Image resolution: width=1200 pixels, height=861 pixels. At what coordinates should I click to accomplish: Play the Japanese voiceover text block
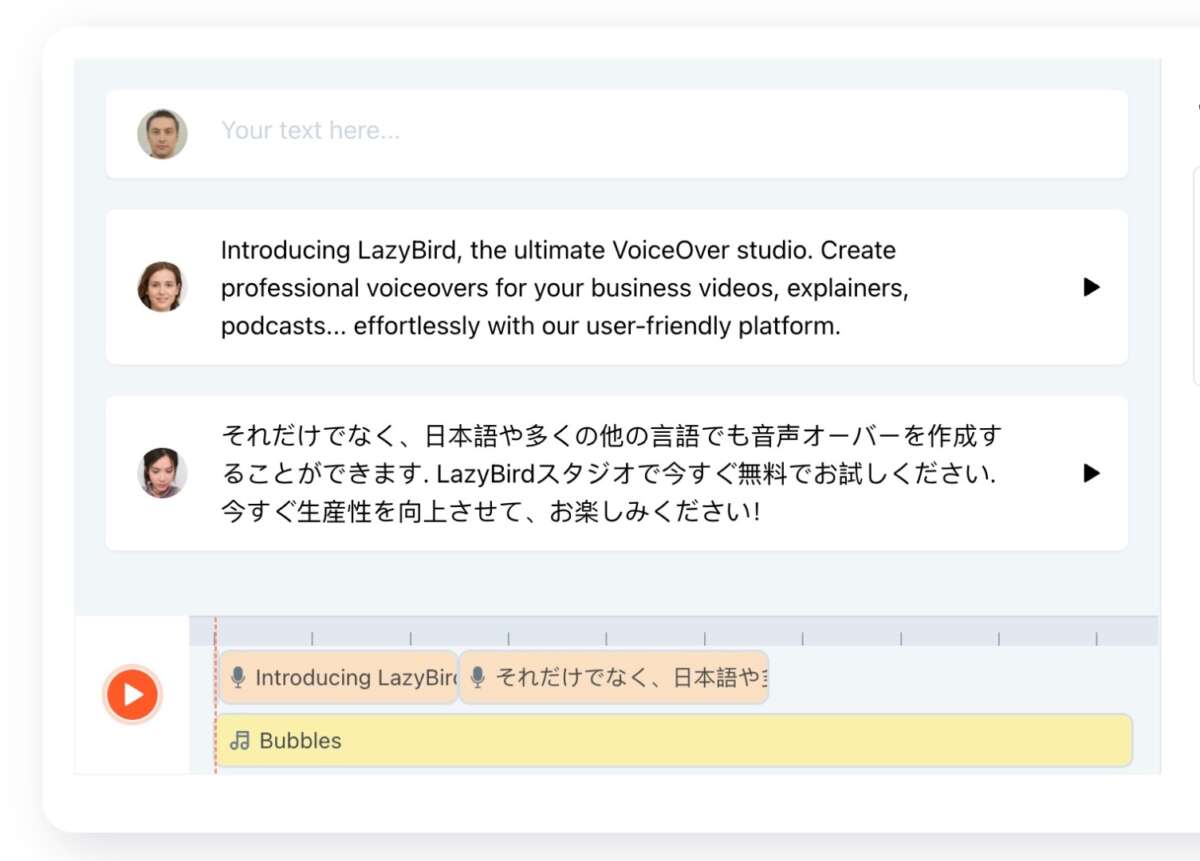(1091, 473)
